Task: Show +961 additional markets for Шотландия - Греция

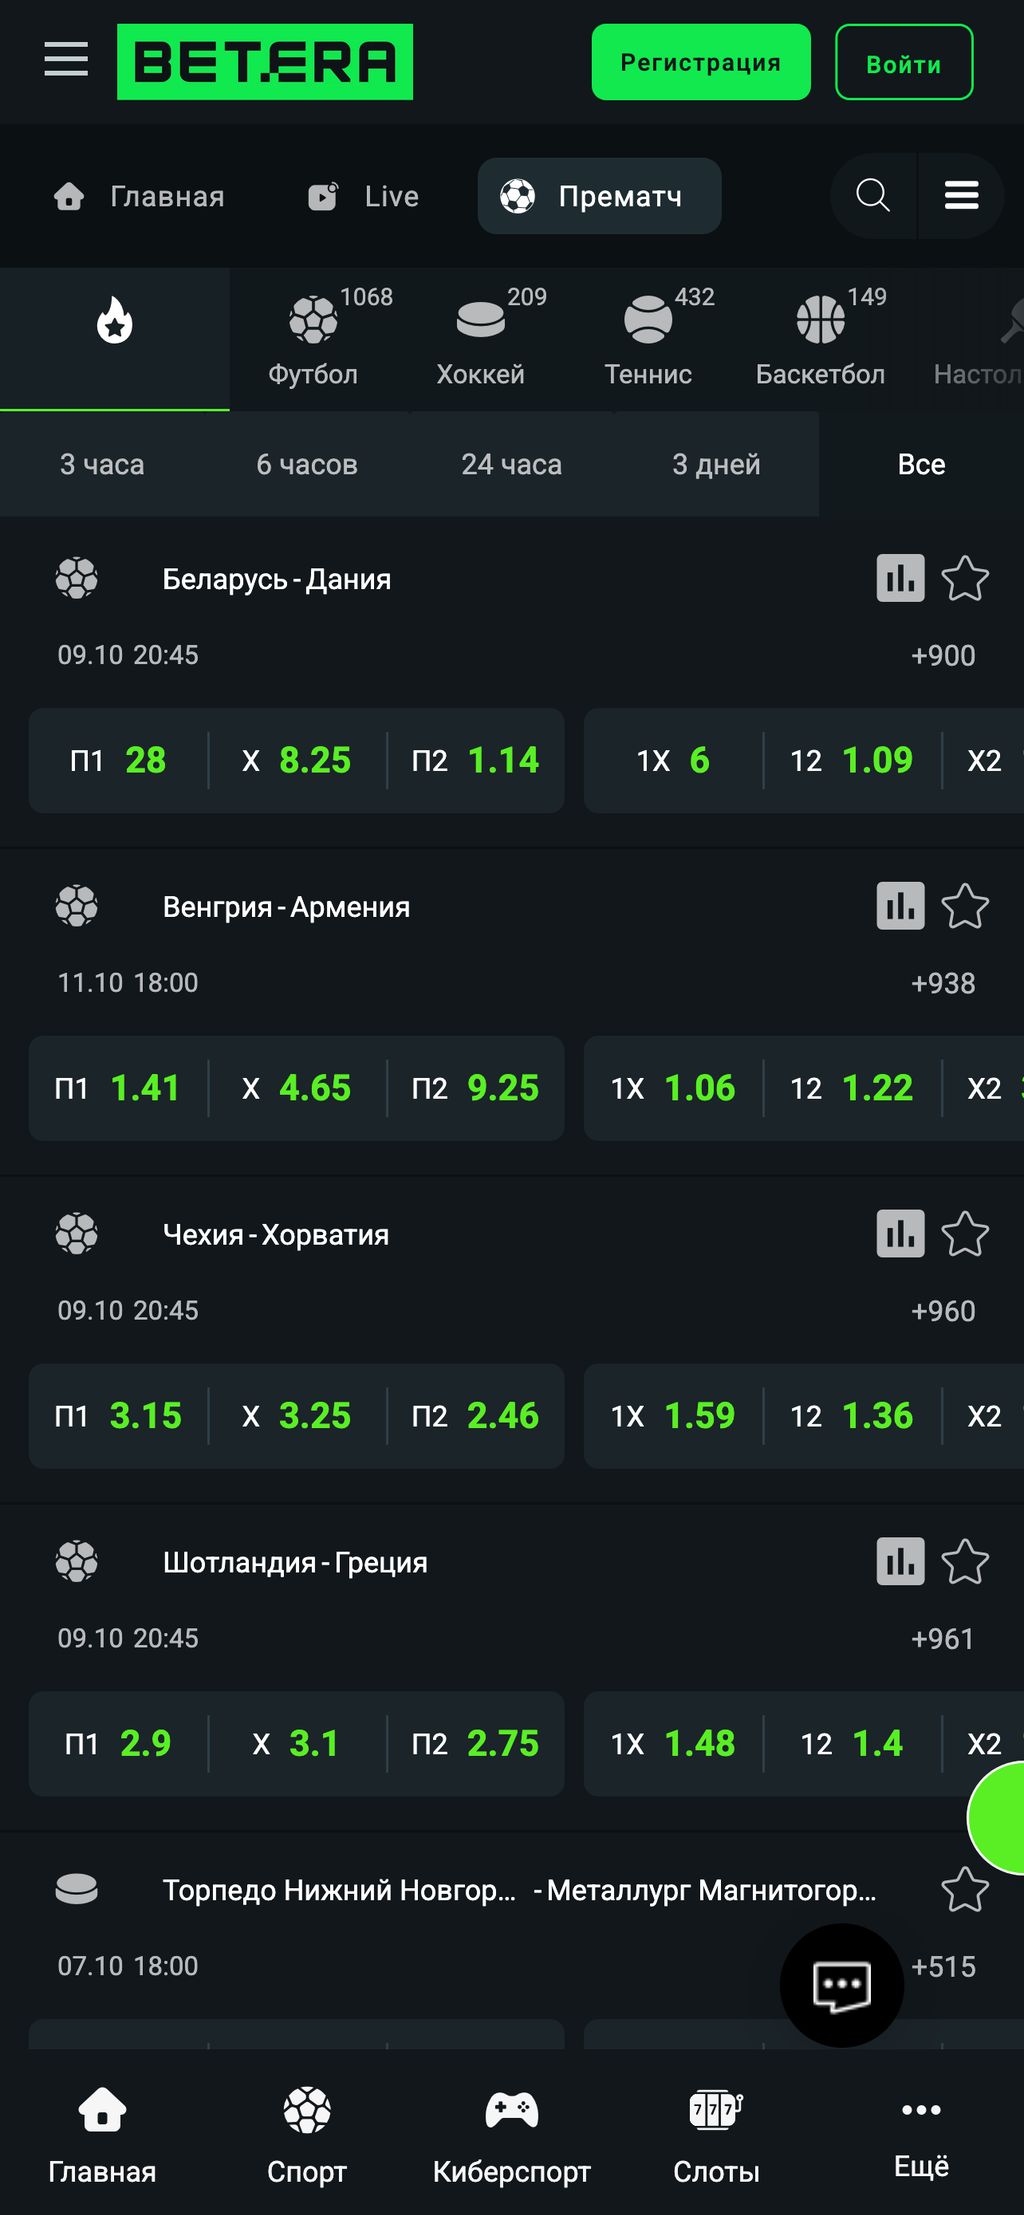Action: tap(942, 1640)
